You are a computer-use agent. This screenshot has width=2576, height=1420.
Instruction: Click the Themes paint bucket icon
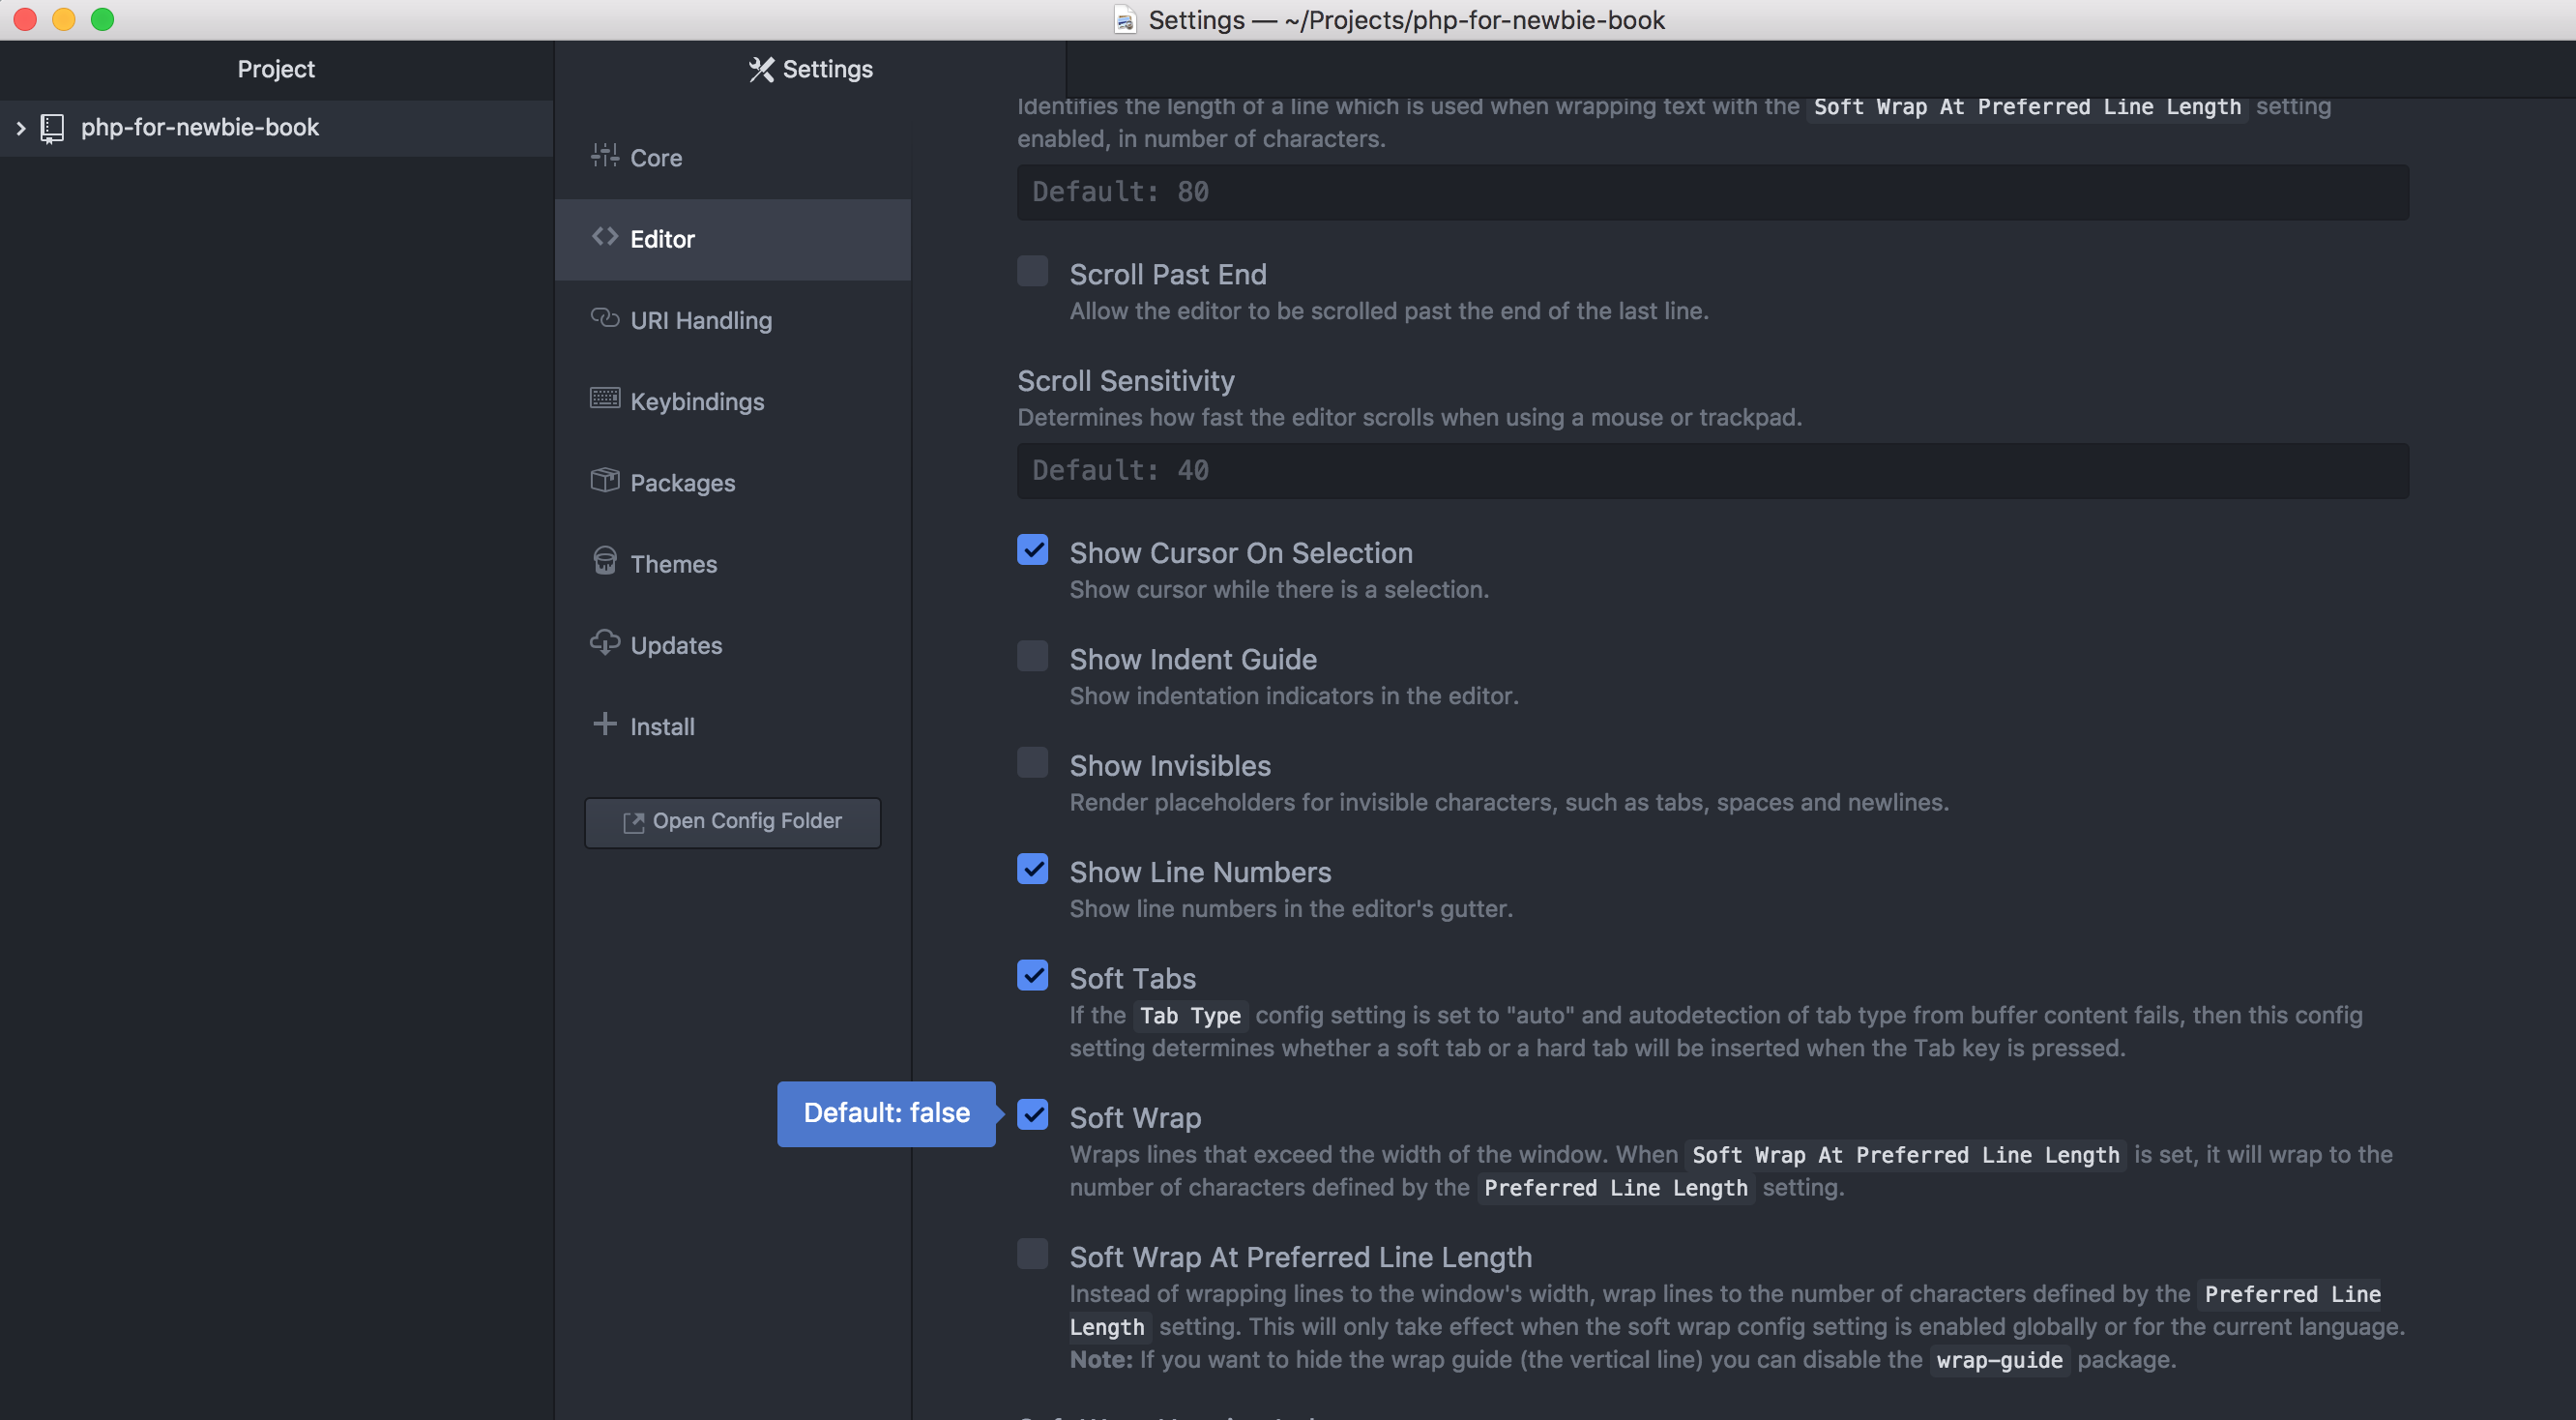pyautogui.click(x=604, y=562)
